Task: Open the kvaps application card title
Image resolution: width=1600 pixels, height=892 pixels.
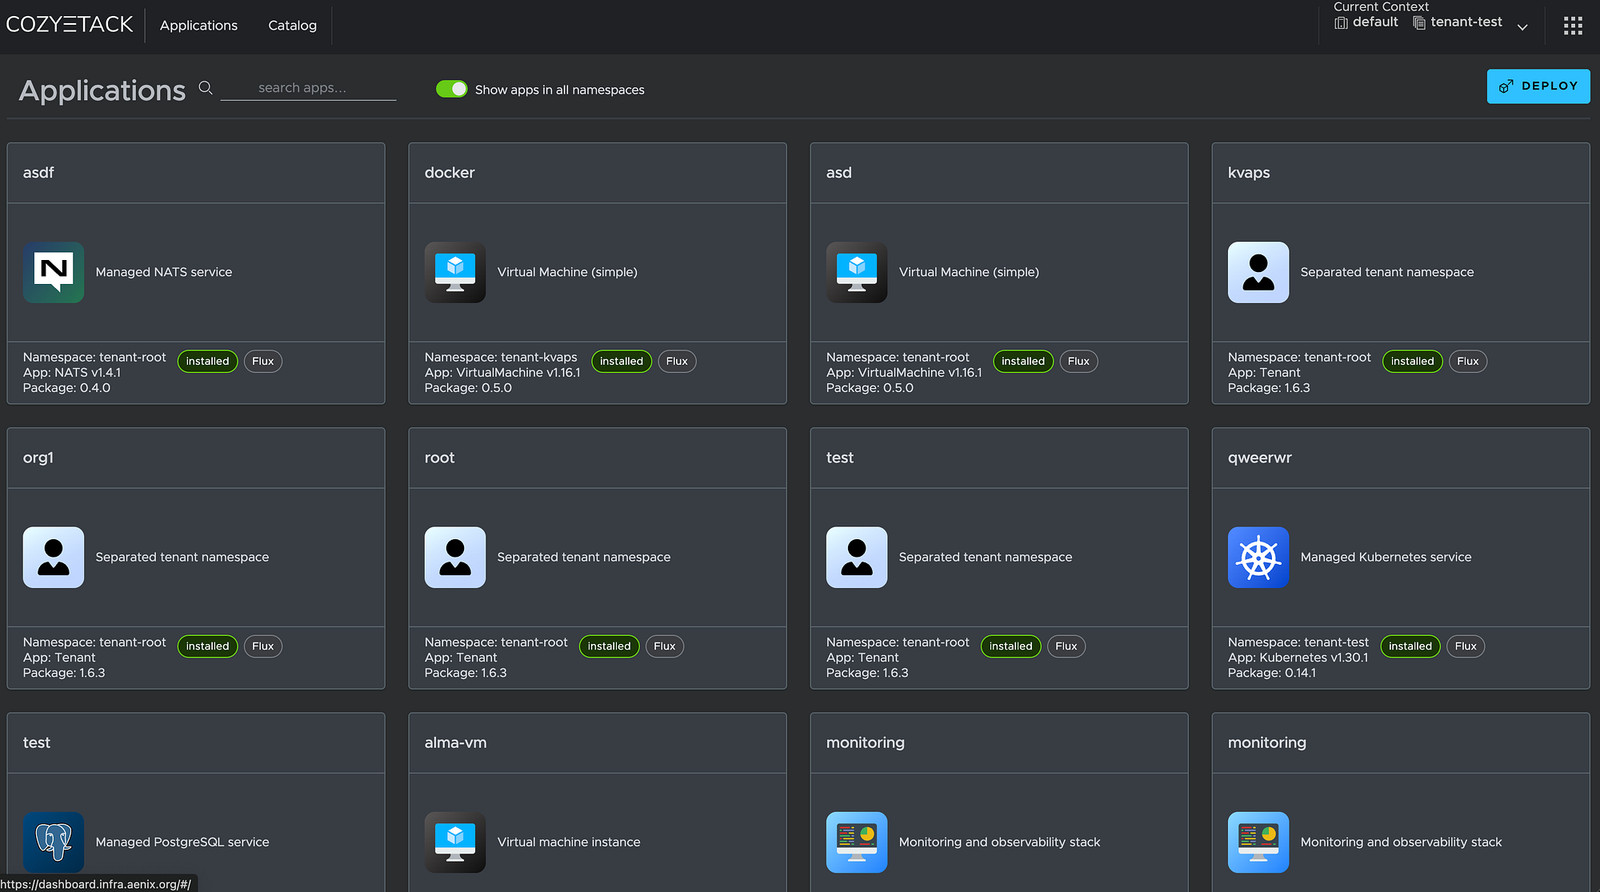Action: tap(1249, 173)
